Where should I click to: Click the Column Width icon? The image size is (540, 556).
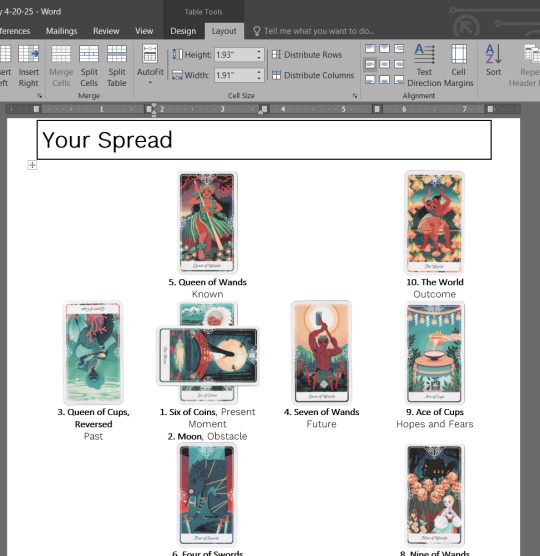pos(177,75)
